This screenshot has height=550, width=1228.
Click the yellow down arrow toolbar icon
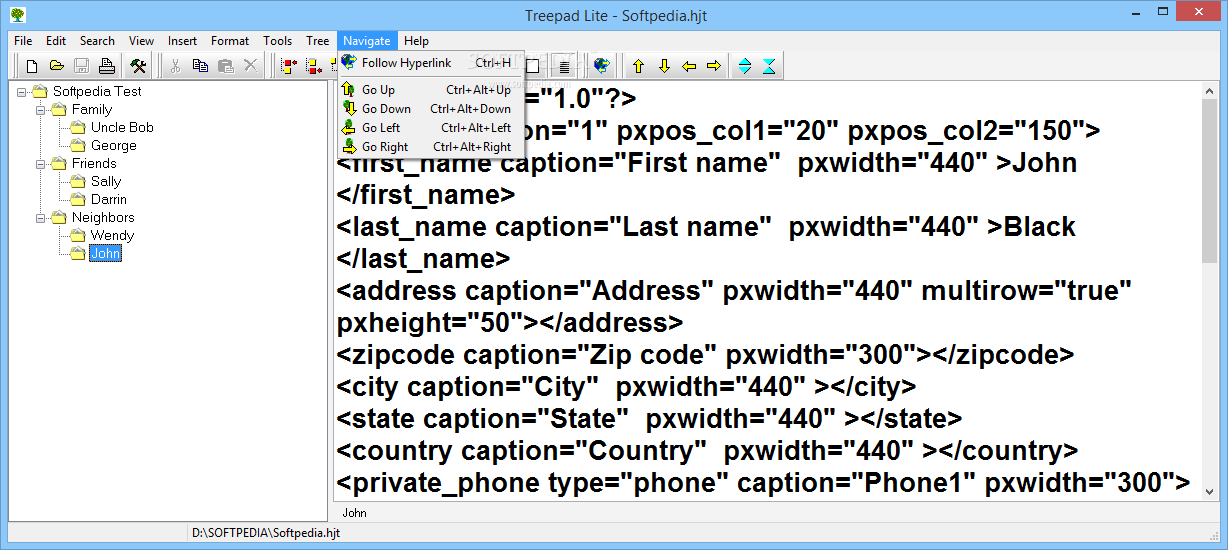coord(664,66)
